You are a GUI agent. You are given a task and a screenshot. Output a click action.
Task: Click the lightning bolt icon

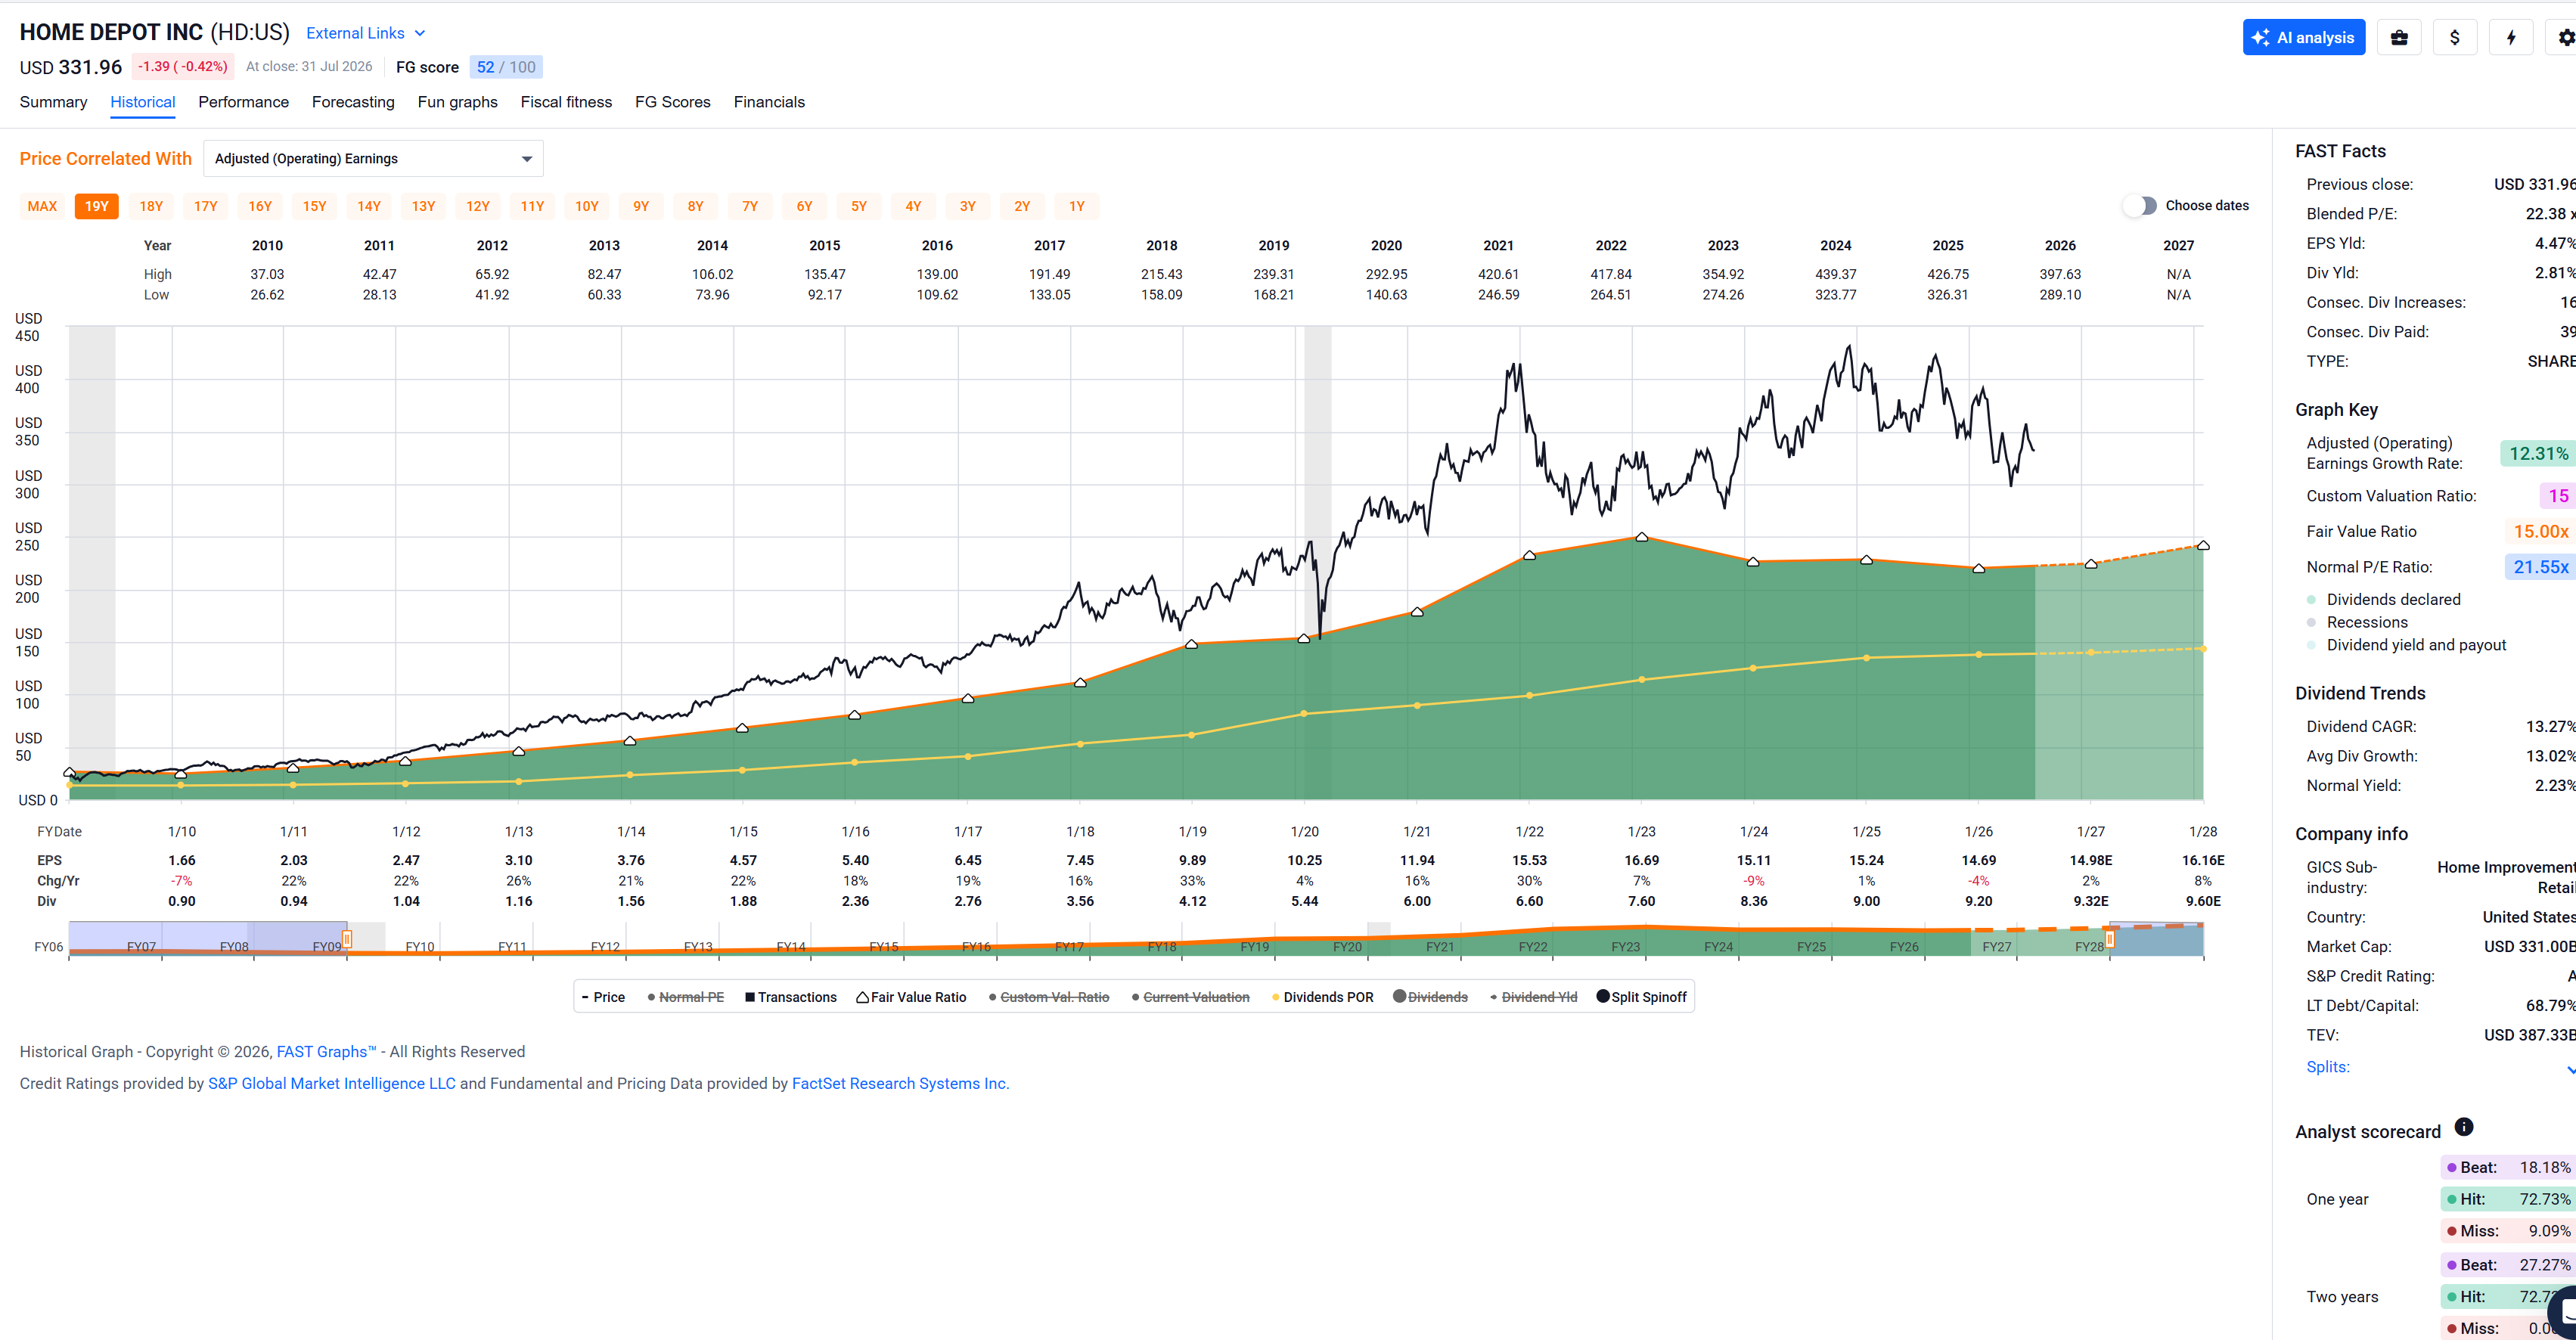(2510, 38)
